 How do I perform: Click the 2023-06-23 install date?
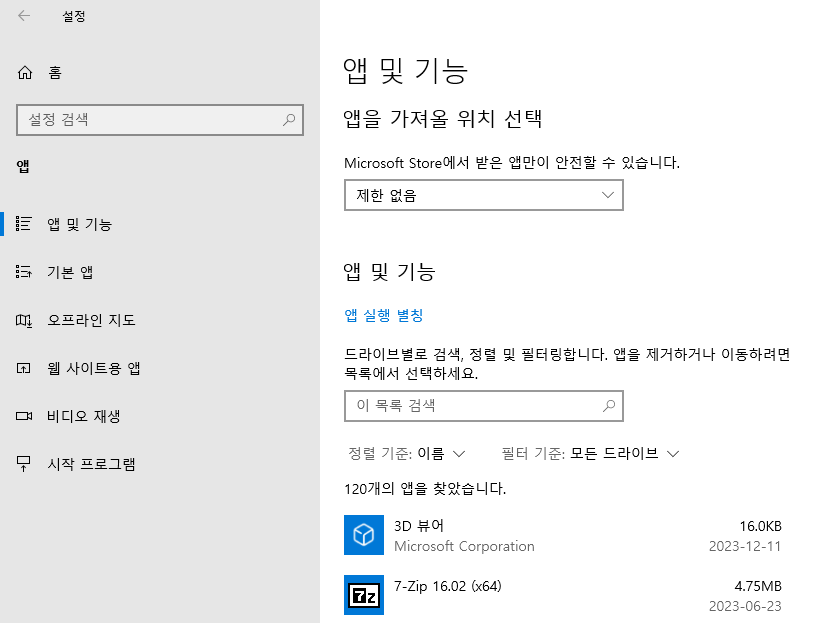click(745, 606)
